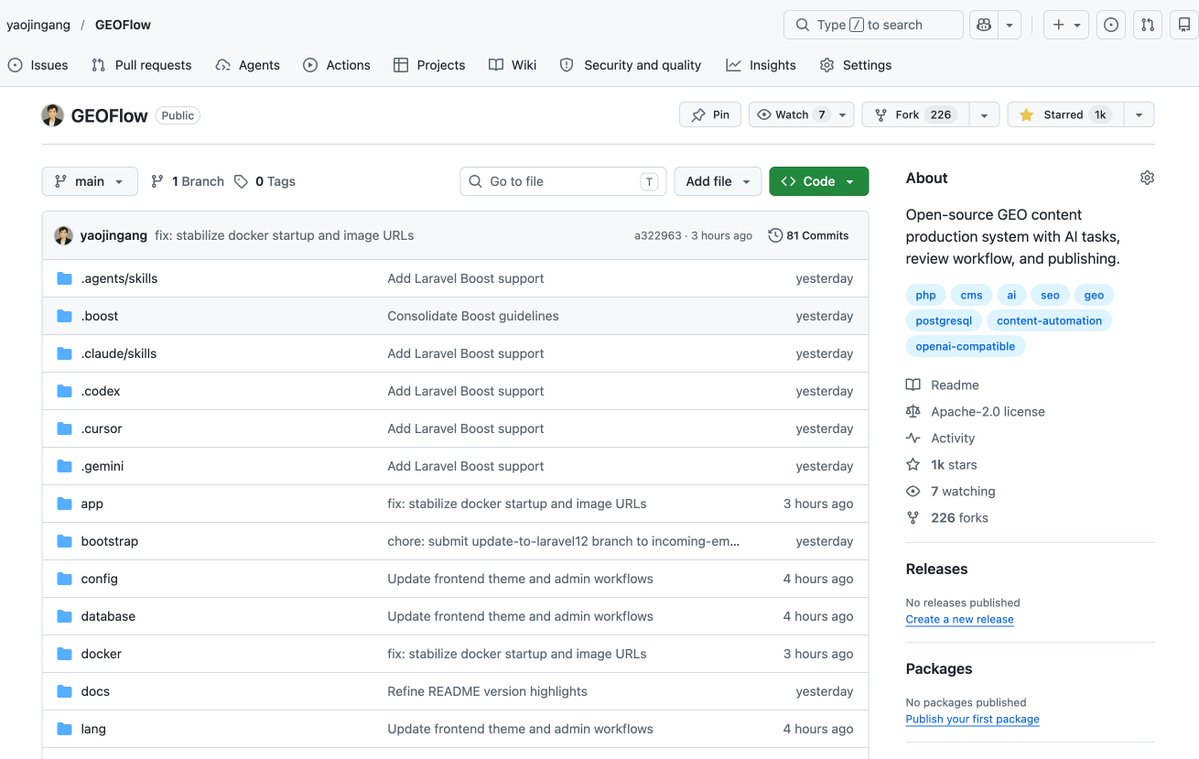The width and height of the screenshot is (1199, 759).
Task: Open the docs folder
Action: point(95,691)
